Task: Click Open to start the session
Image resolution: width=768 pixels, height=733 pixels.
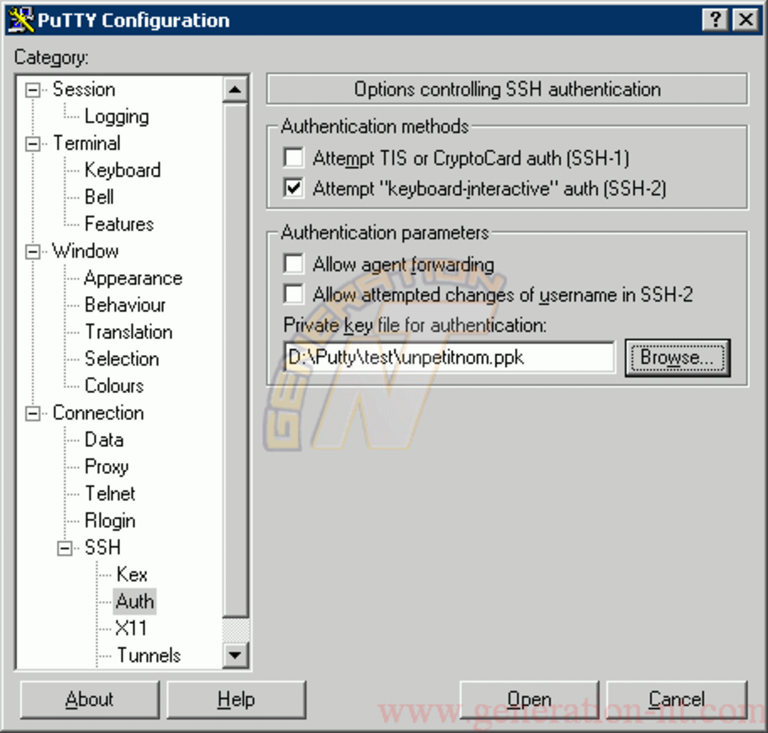Action: pyautogui.click(x=529, y=700)
